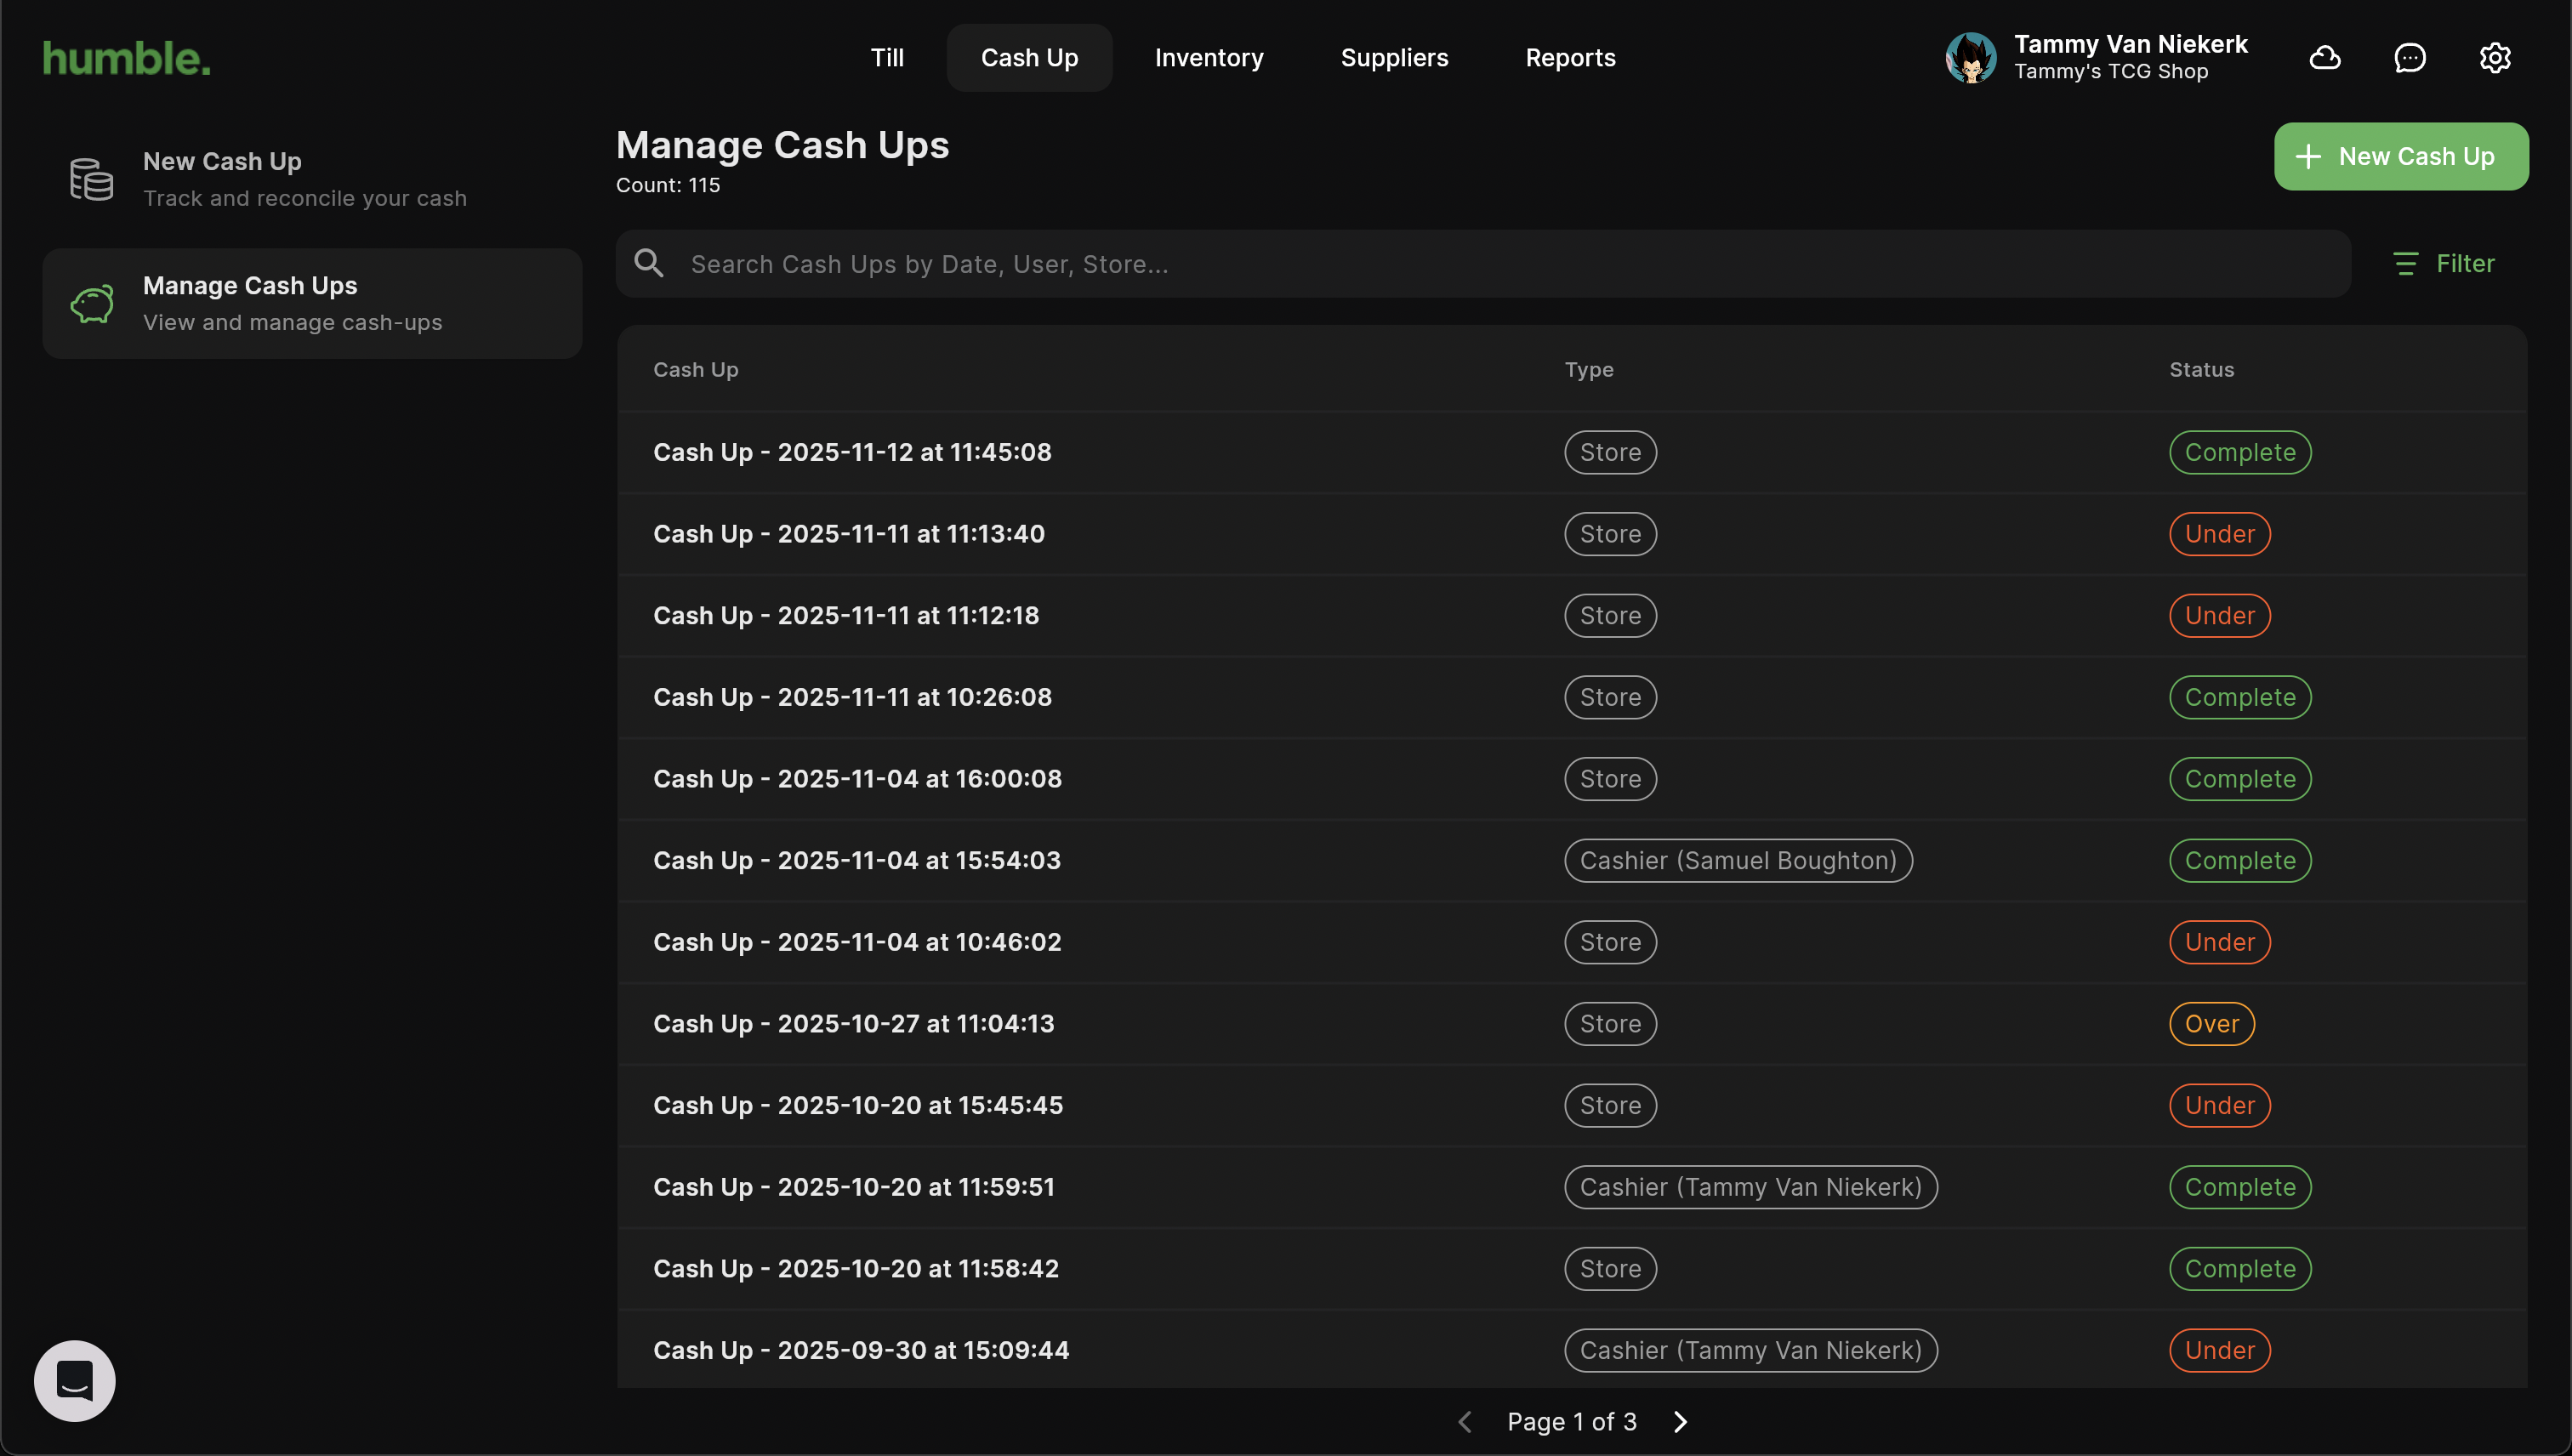The width and height of the screenshot is (2572, 1456).
Task: Open the chat messages icon
Action: [x=2410, y=58]
